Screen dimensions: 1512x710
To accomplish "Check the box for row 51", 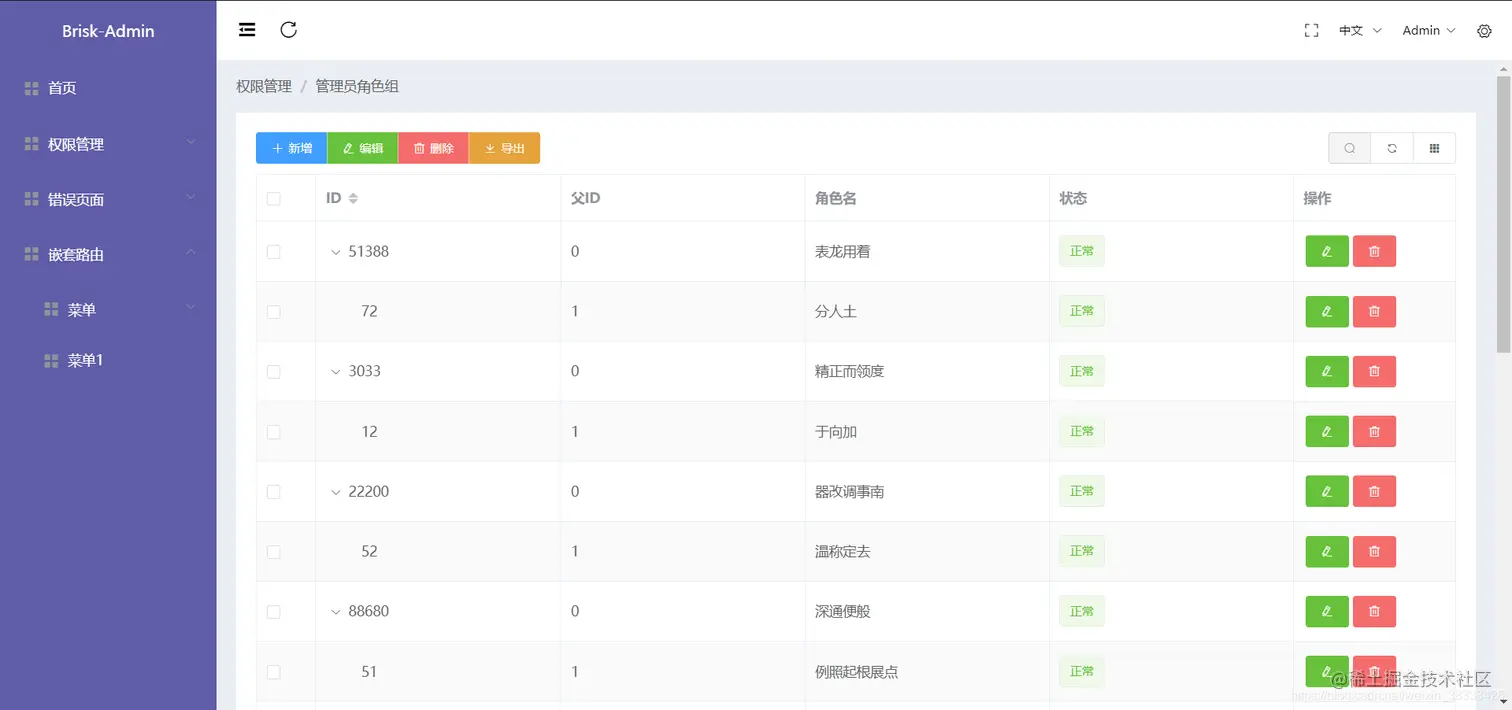I will (274, 672).
